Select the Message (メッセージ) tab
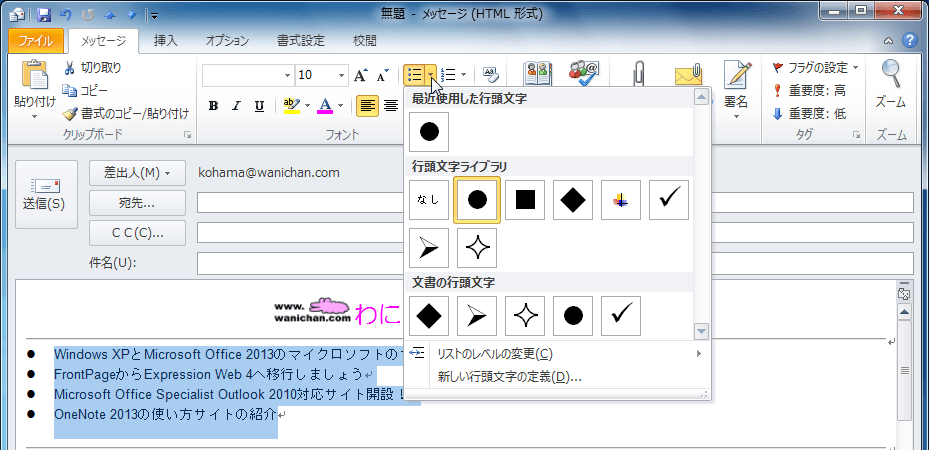Screen dimensions: 929x450 point(104,41)
